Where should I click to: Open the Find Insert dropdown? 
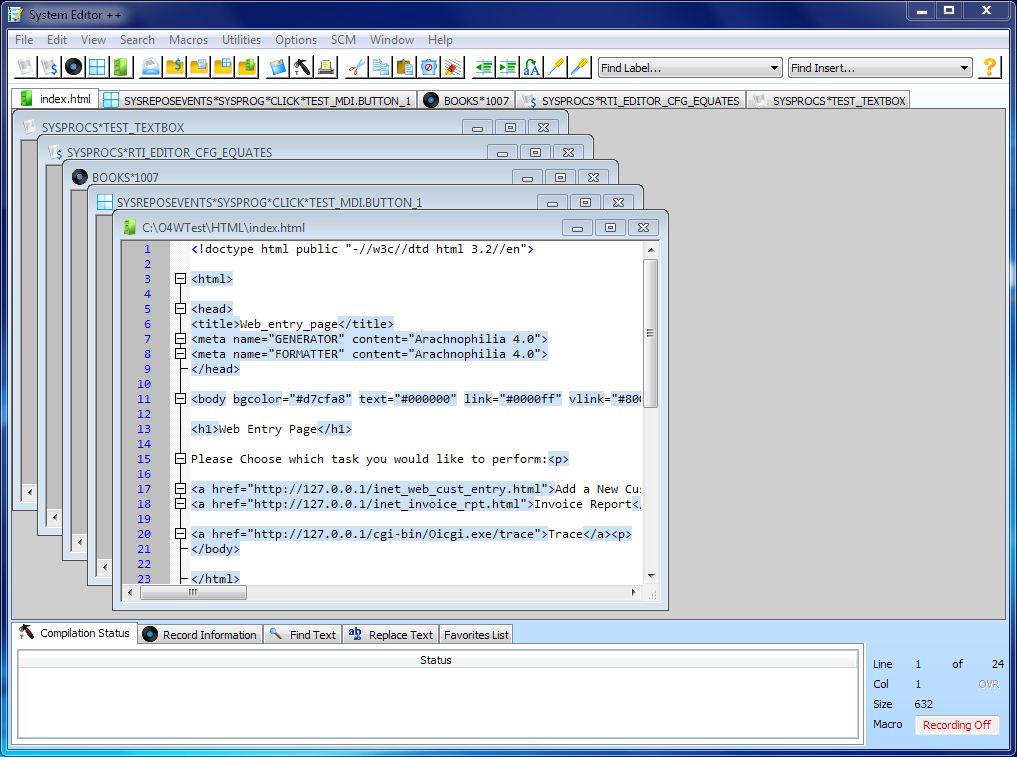(964, 67)
